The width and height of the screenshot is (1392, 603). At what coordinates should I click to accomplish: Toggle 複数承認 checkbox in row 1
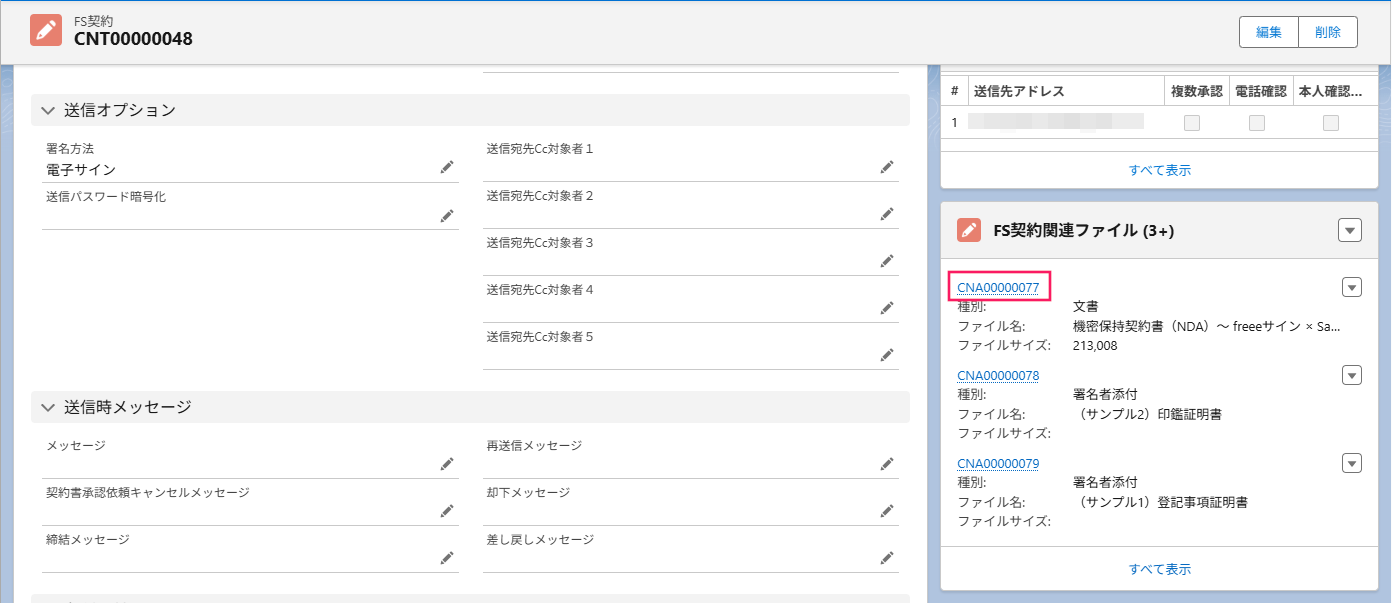tap(1192, 123)
